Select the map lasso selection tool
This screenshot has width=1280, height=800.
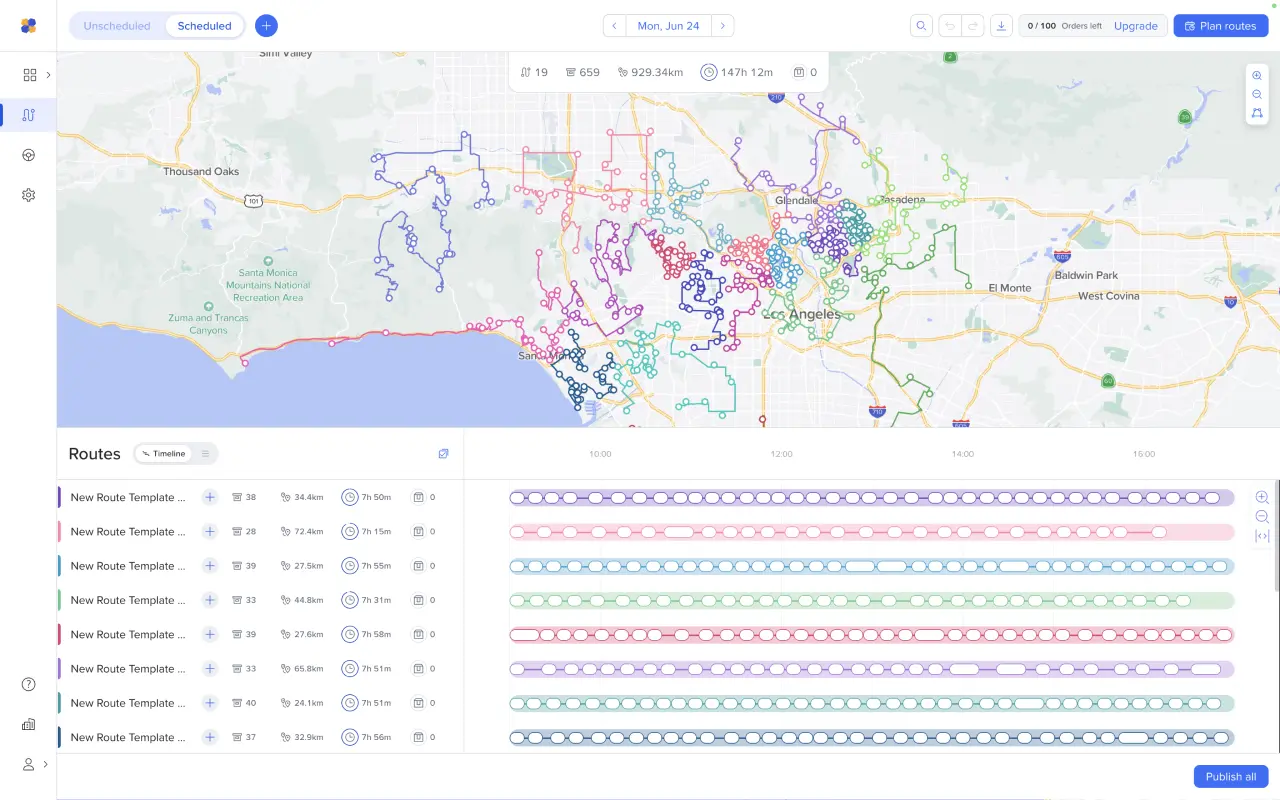1257,114
